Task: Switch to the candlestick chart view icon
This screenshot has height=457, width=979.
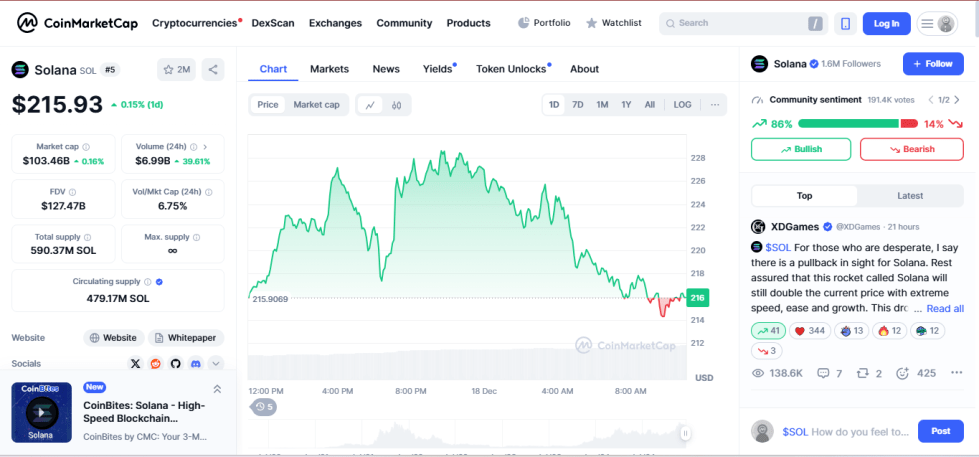Action: 397,105
